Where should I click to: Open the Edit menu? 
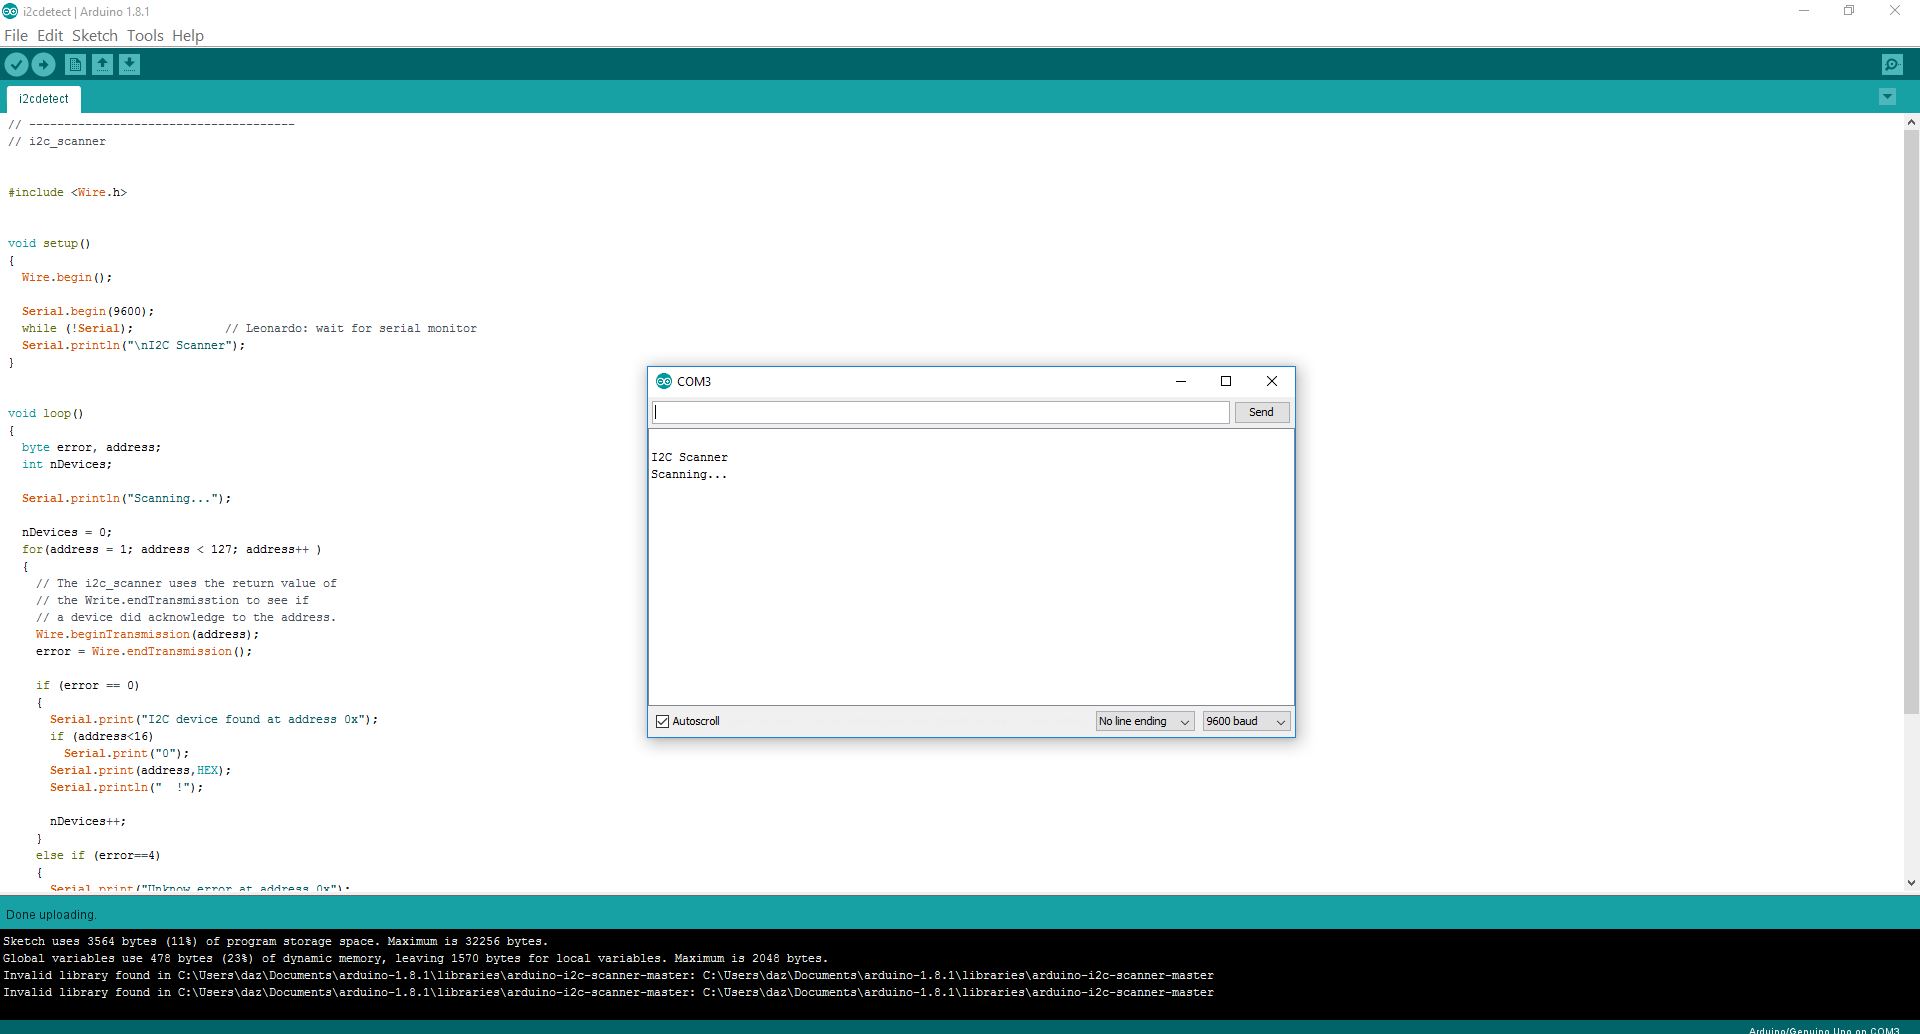(x=50, y=35)
